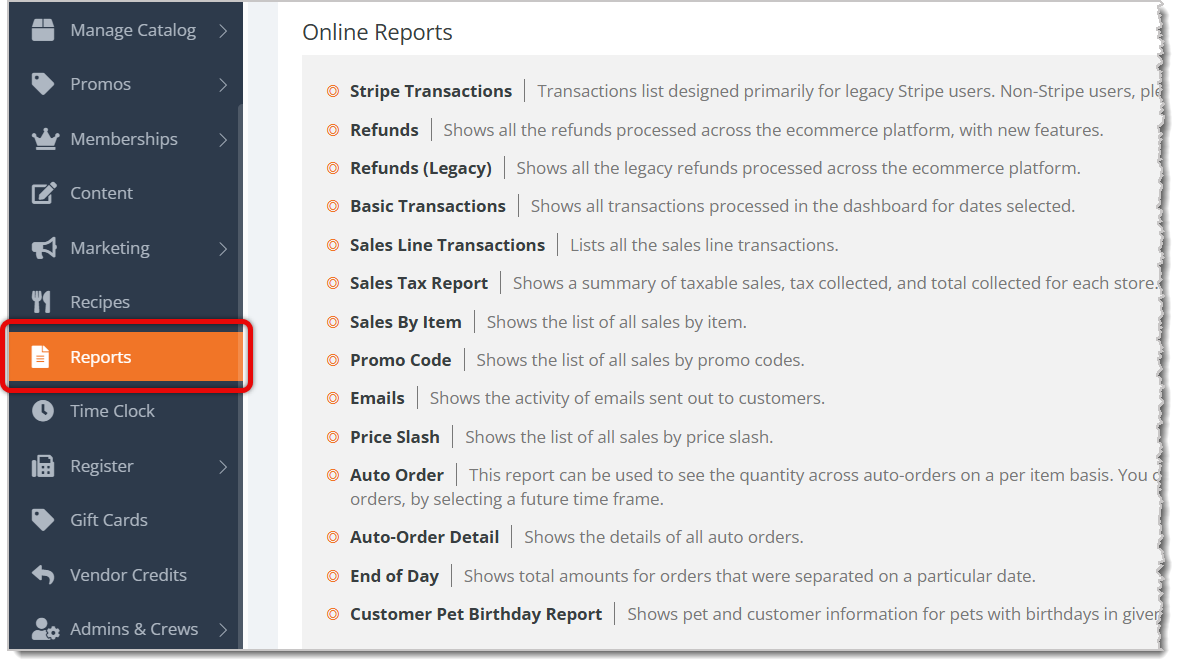1180x666 pixels.
Task: Click the Promos tag icon
Action: point(43,84)
